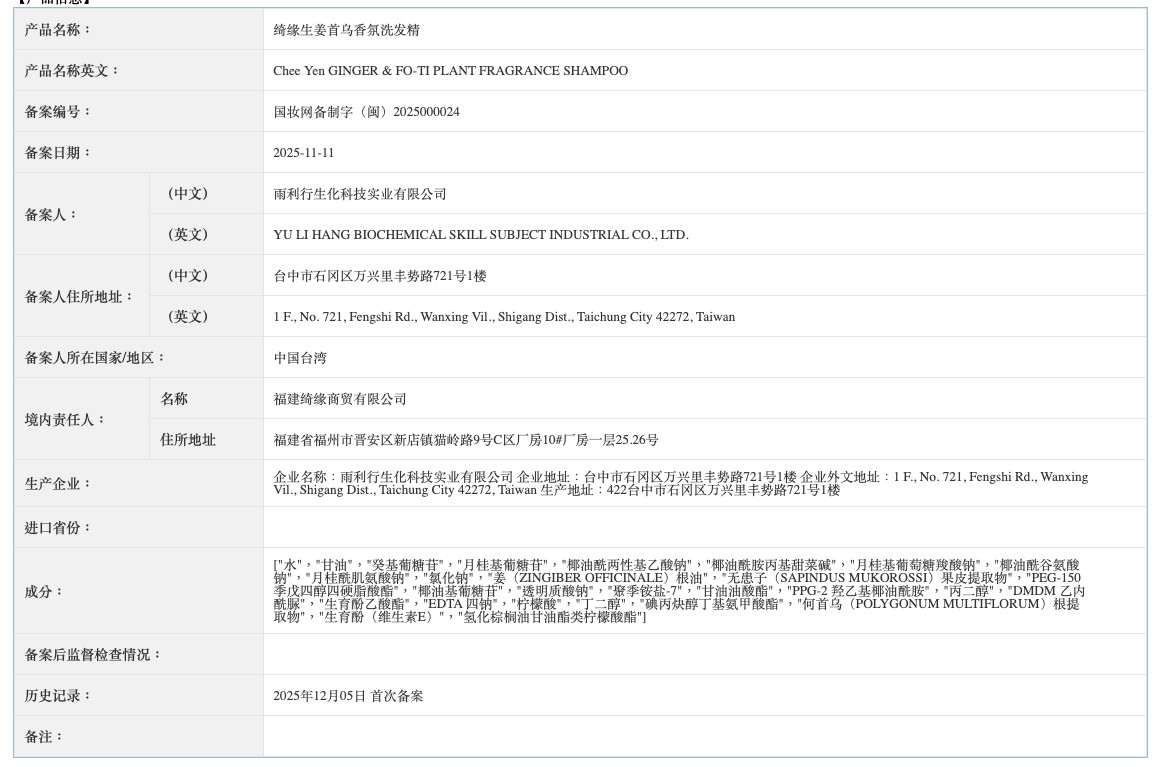Click the history record 2025年12月05日 首次备案

[x=348, y=696]
